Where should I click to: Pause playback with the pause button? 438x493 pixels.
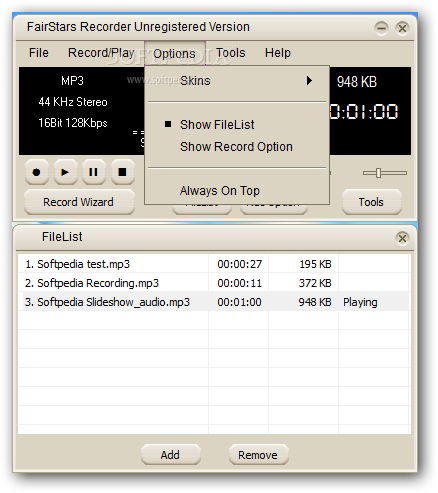(94, 172)
